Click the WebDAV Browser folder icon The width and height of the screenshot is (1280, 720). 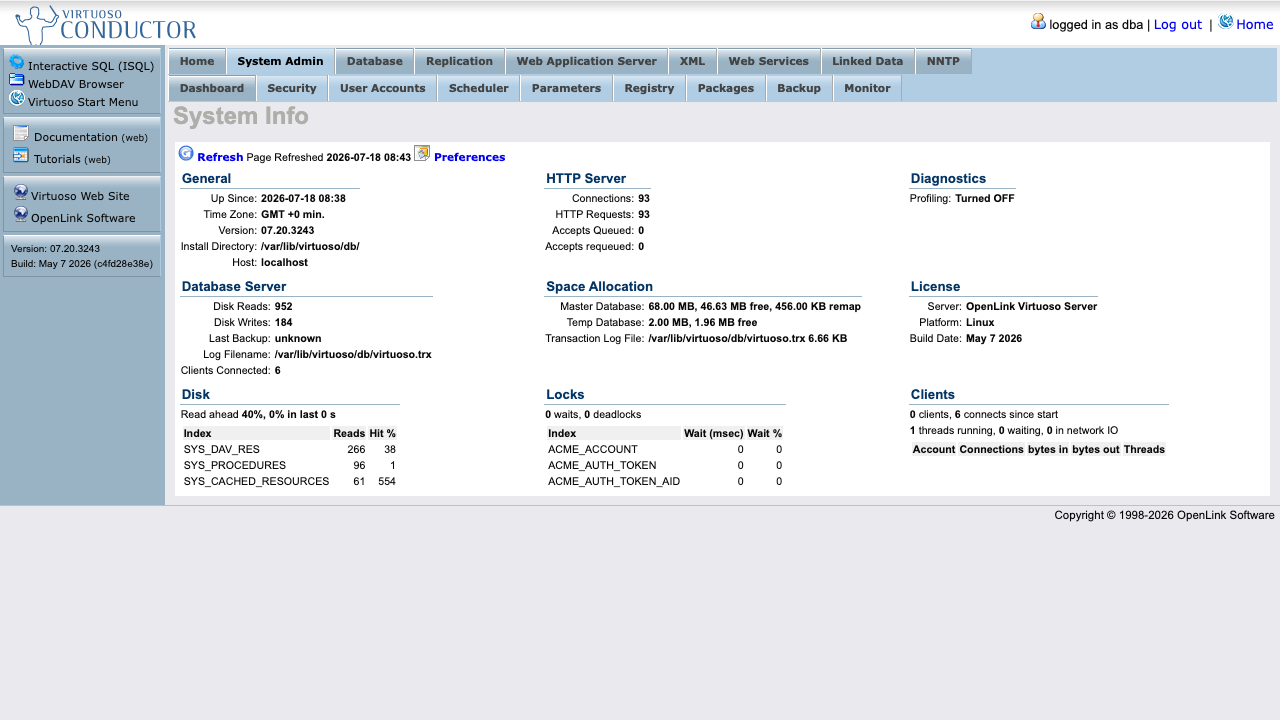(17, 80)
